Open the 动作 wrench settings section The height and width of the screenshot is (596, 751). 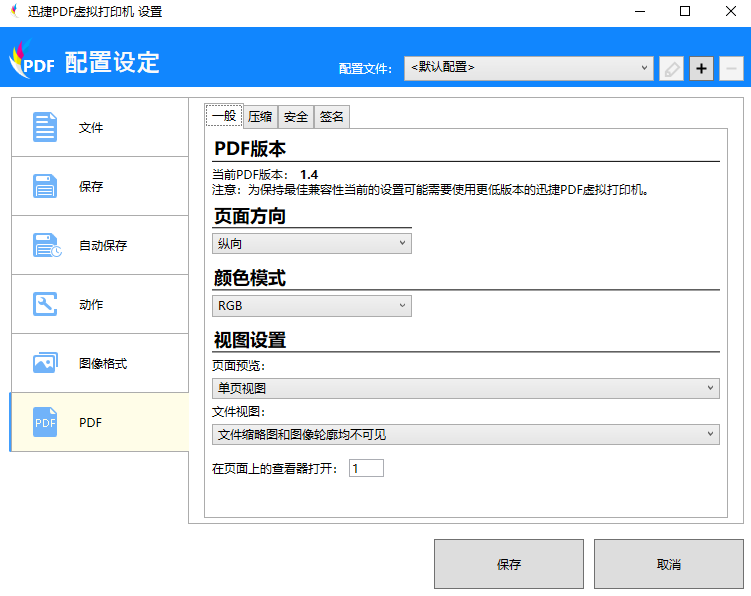(x=100, y=304)
